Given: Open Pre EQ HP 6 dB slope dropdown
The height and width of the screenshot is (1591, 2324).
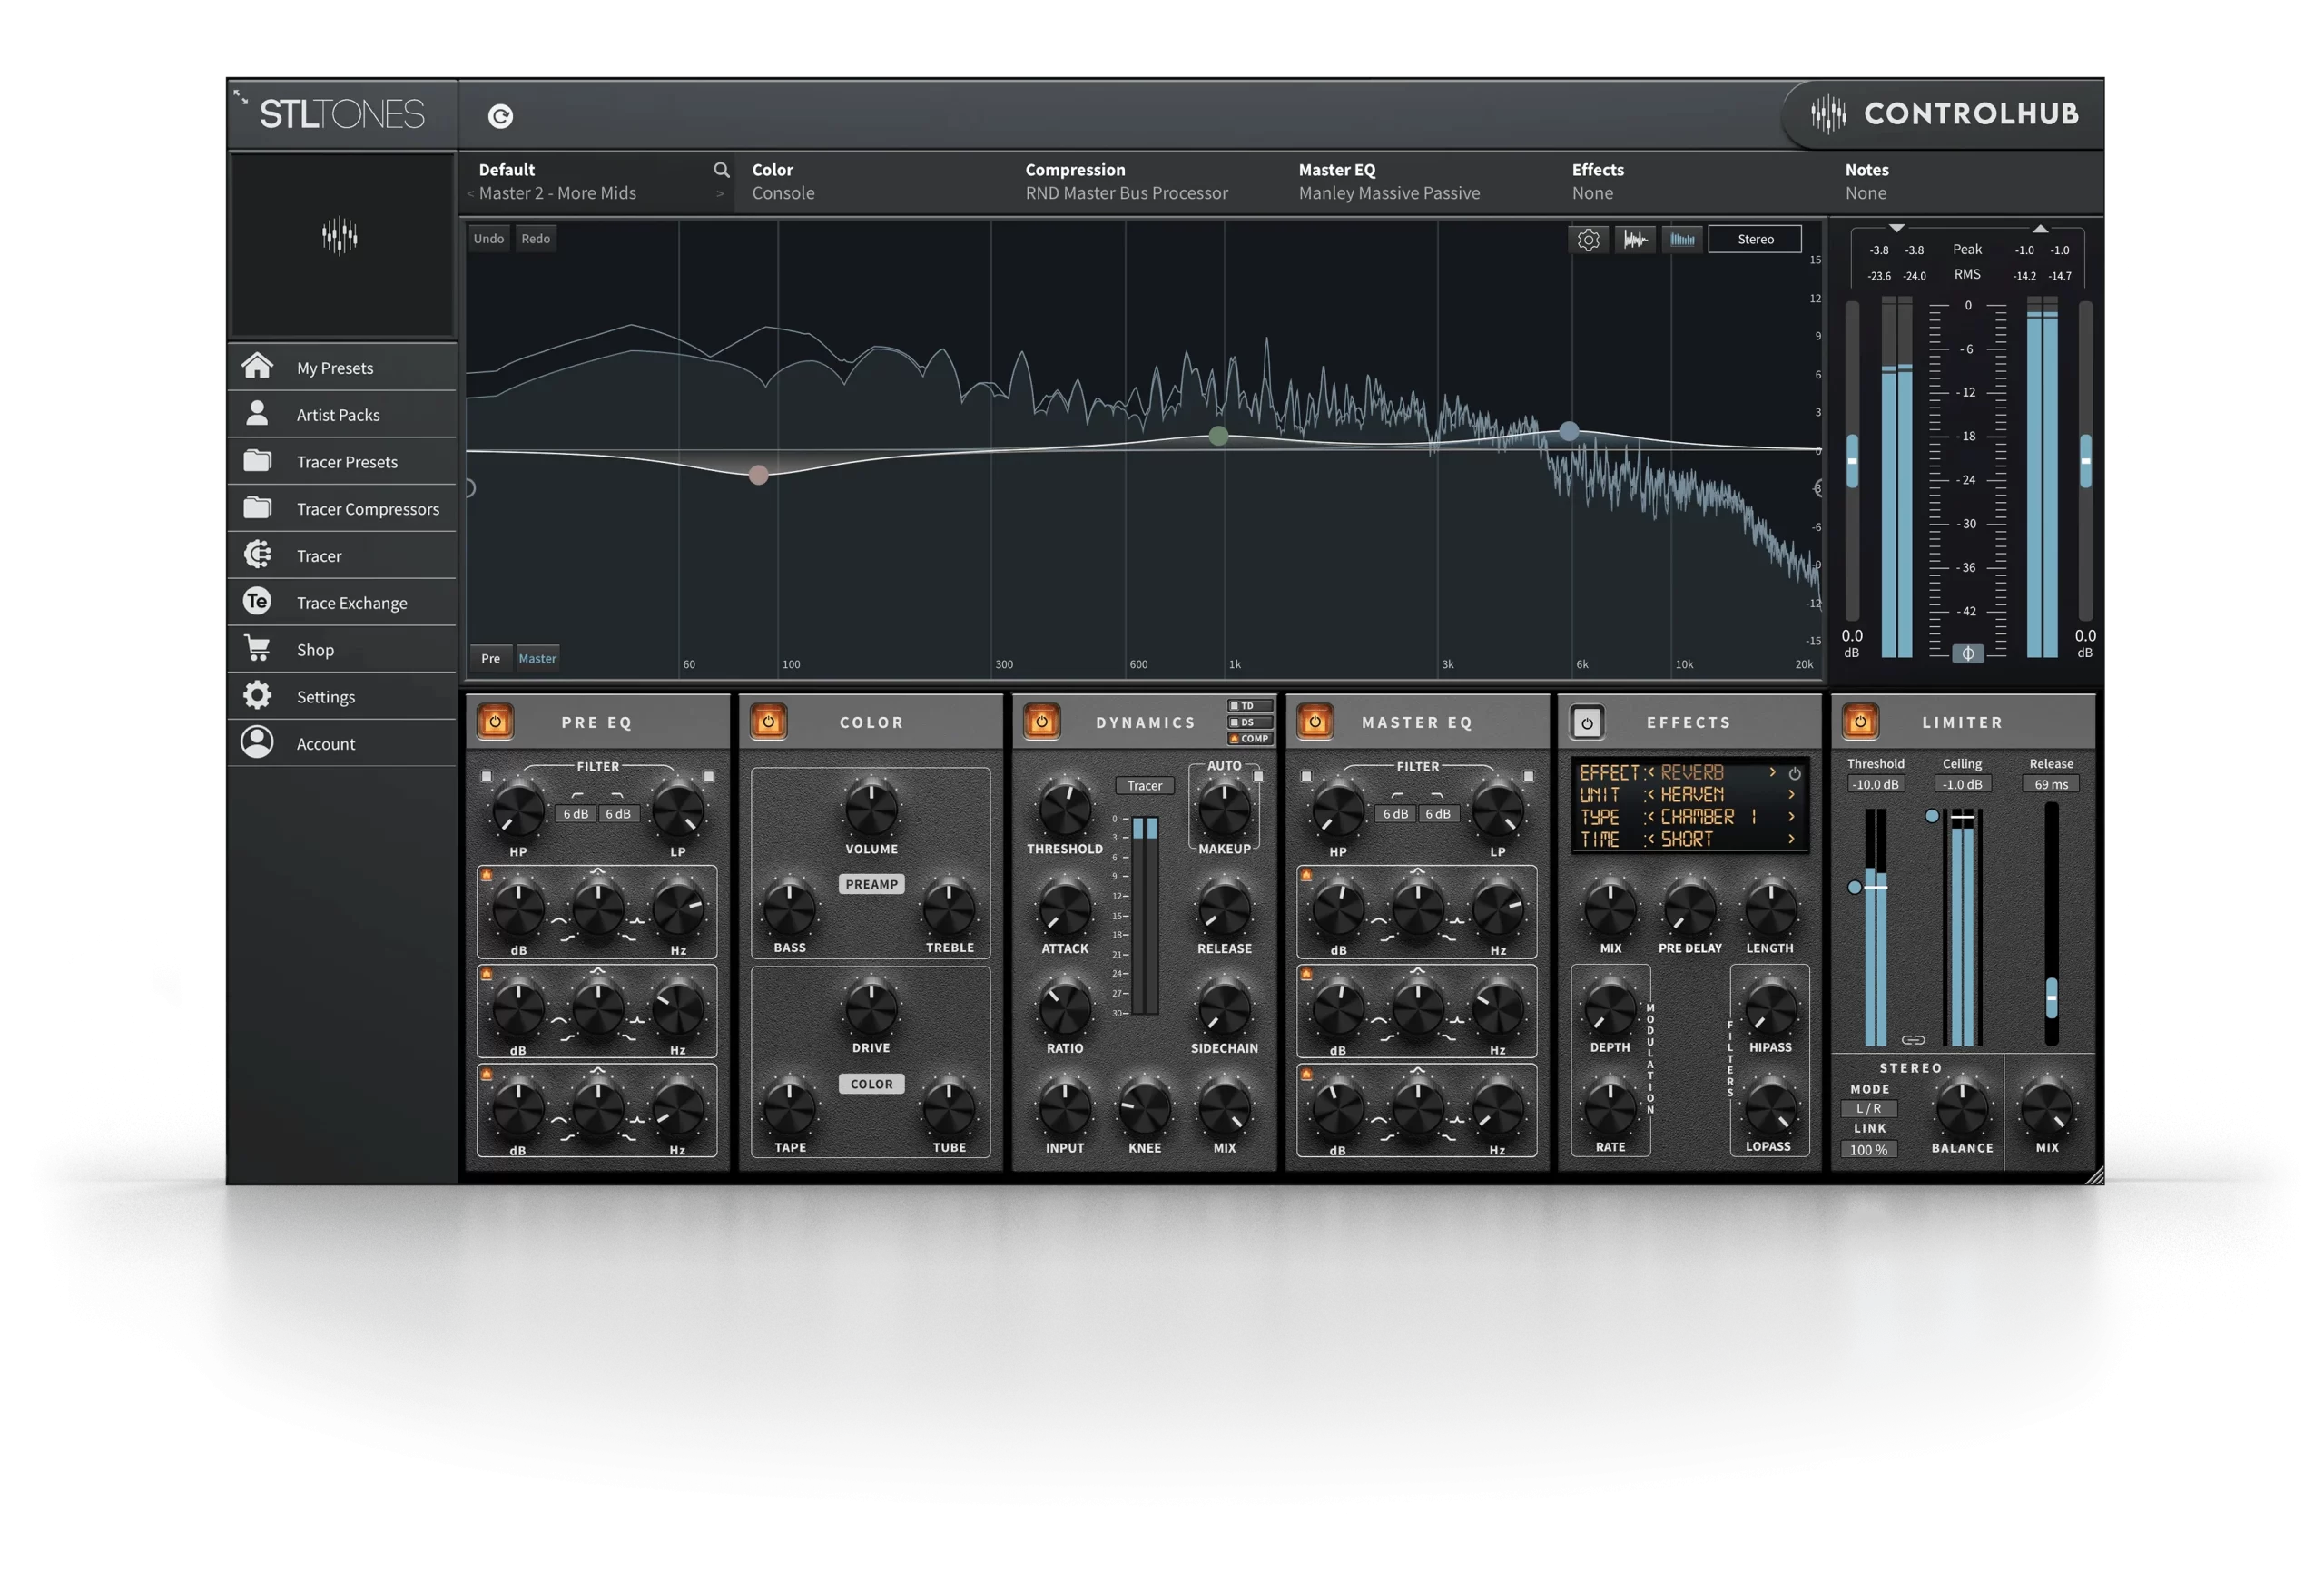Looking at the screenshot, I should click(x=575, y=813).
